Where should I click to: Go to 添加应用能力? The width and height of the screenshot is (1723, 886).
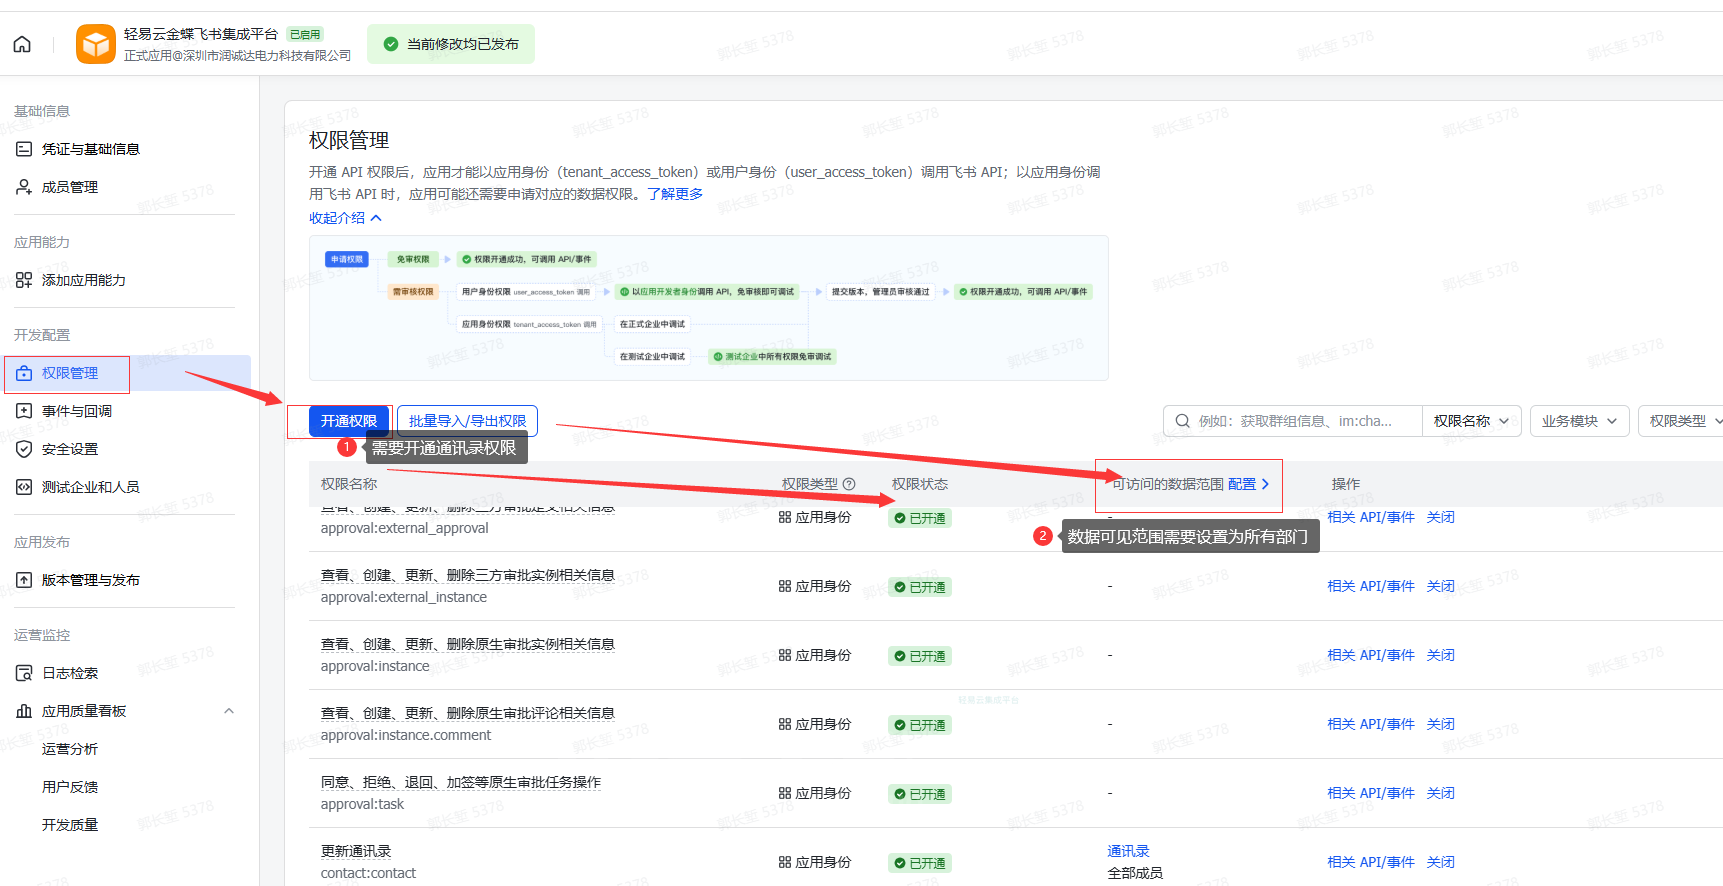(84, 280)
